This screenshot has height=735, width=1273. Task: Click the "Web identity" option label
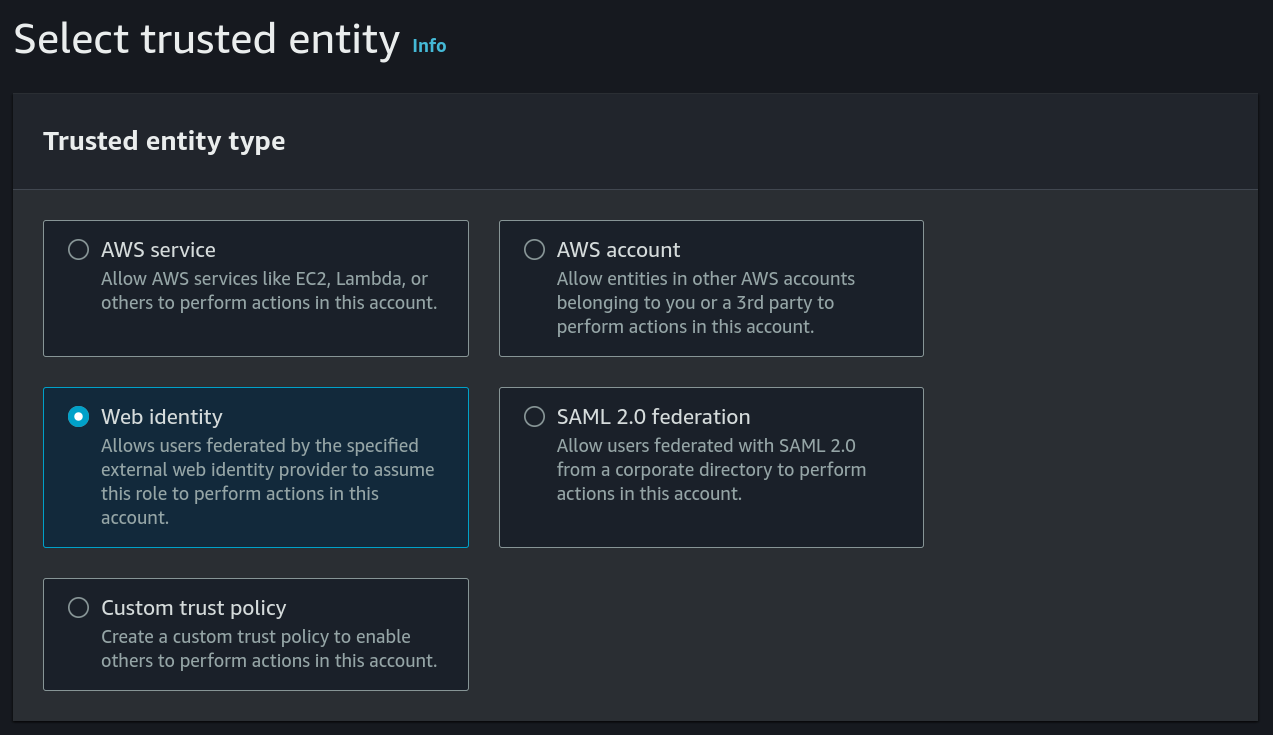coord(162,417)
